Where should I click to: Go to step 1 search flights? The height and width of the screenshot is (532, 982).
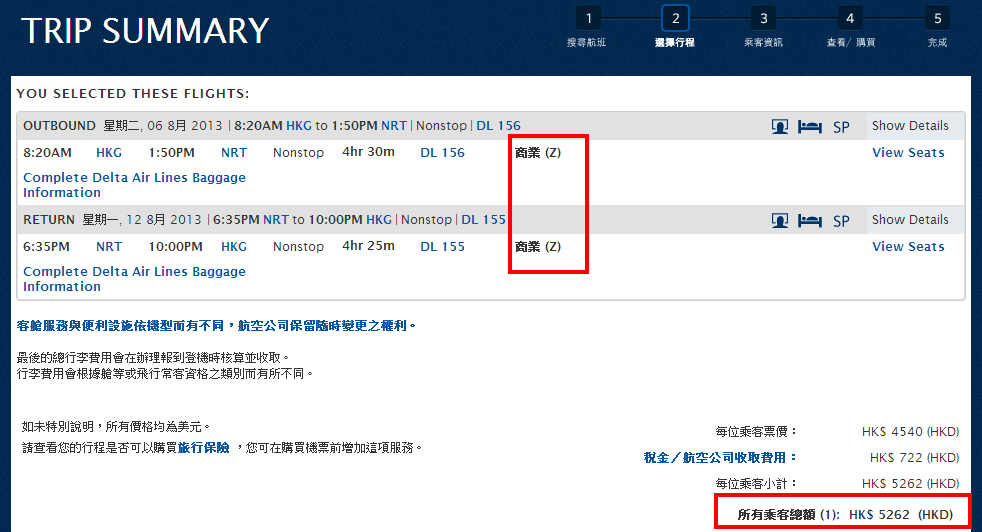[x=589, y=18]
